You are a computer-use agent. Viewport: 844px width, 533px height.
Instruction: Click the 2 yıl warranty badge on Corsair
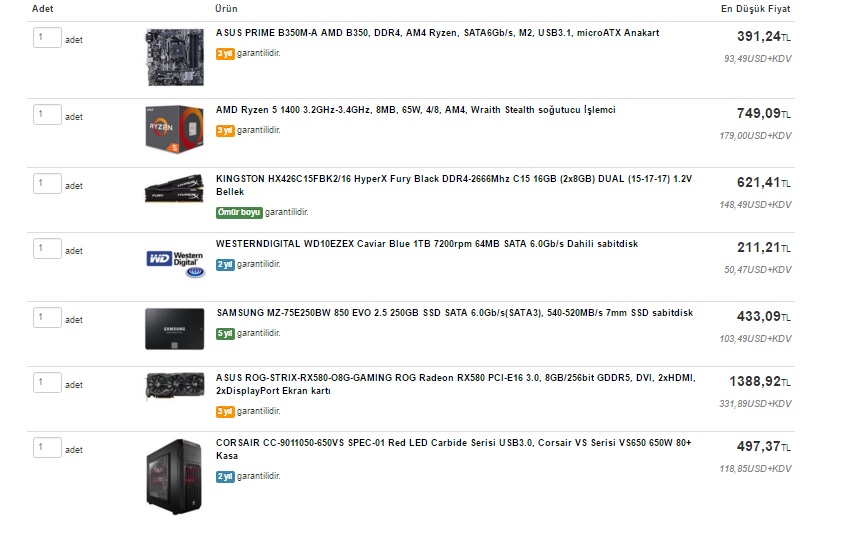click(x=225, y=477)
